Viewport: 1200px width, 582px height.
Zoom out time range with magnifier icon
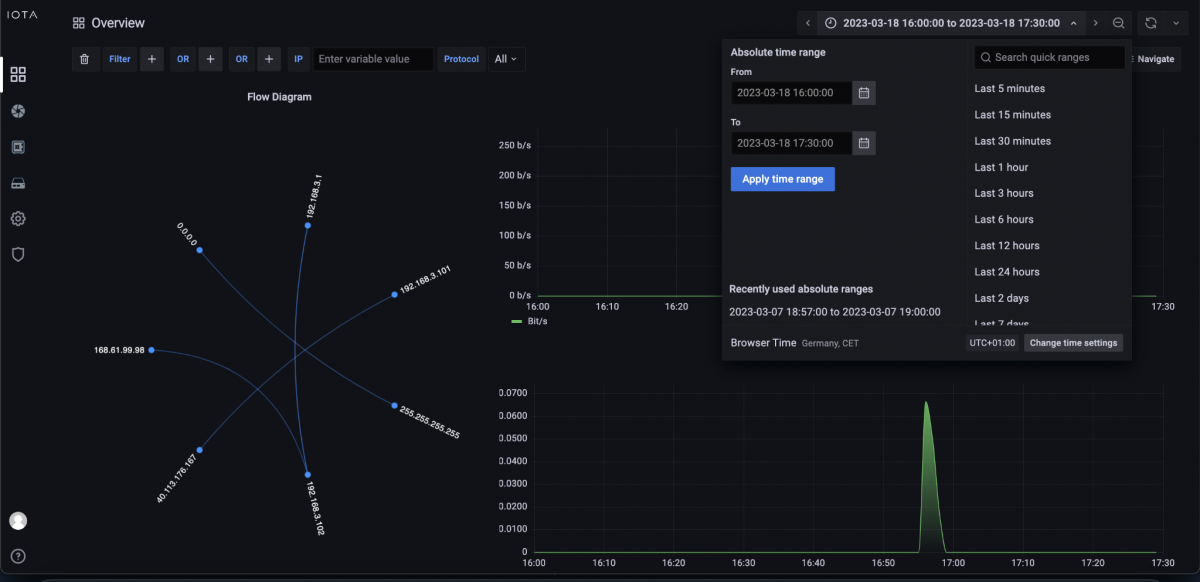1119,23
